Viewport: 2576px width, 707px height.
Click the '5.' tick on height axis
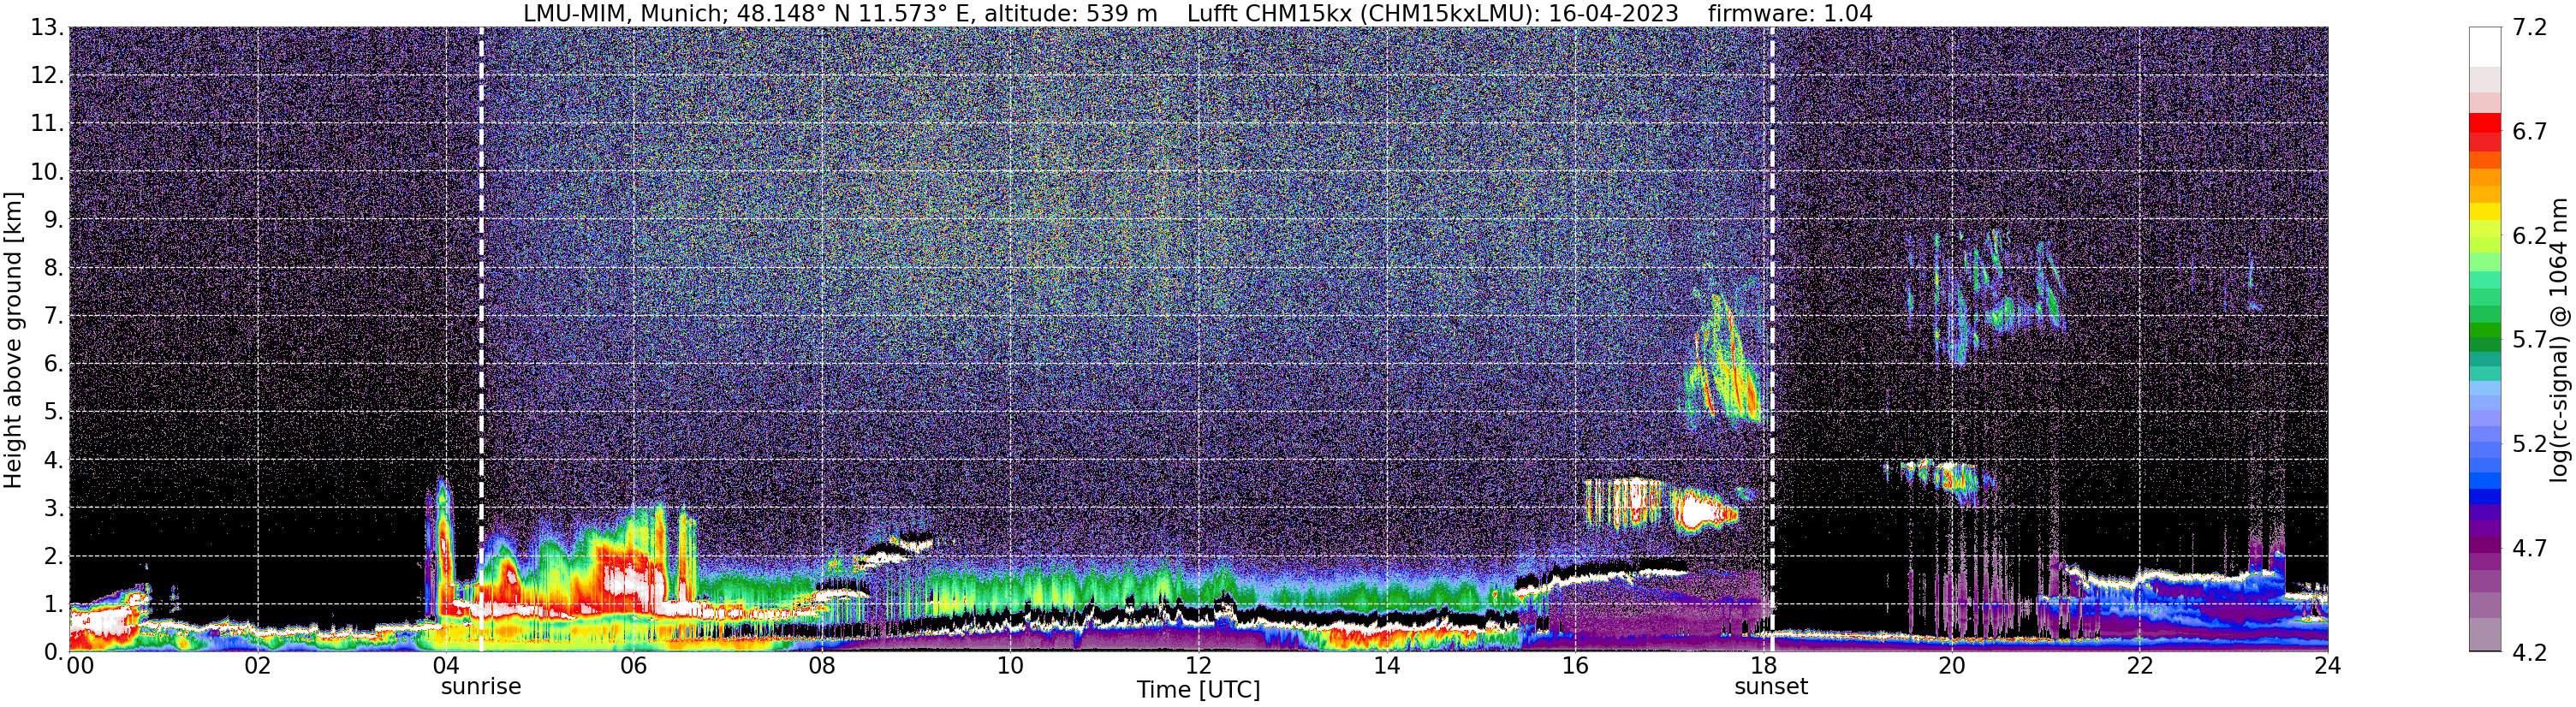(53, 412)
